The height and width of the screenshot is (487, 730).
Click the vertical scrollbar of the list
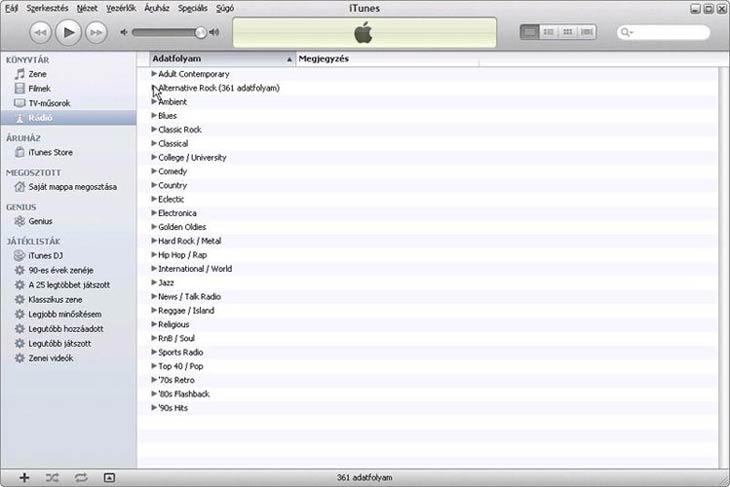[x=723, y=267]
